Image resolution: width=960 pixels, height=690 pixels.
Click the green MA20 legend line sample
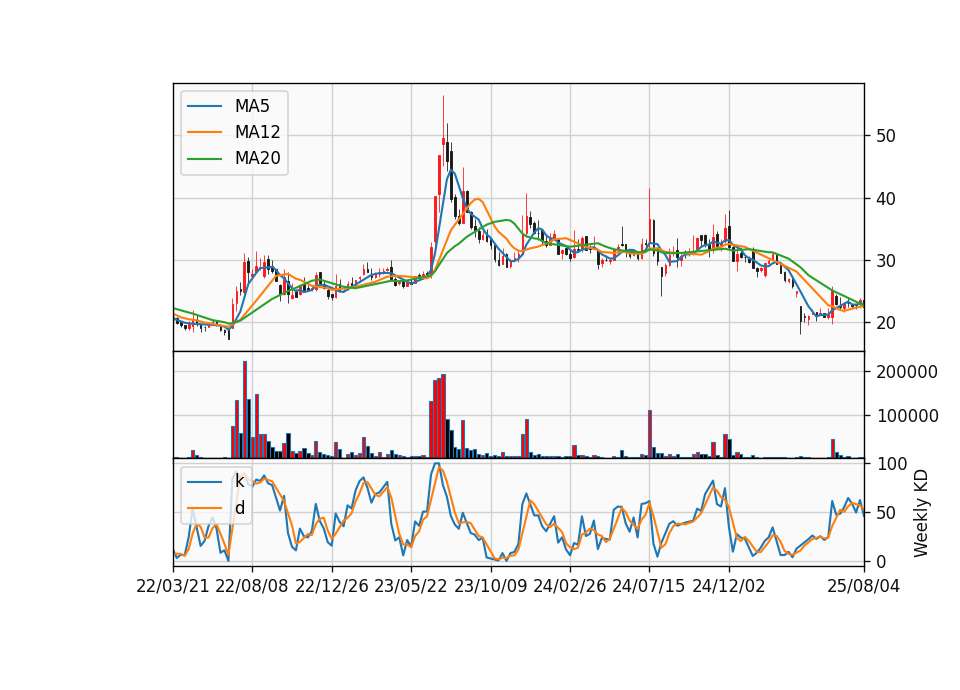pyautogui.click(x=204, y=159)
